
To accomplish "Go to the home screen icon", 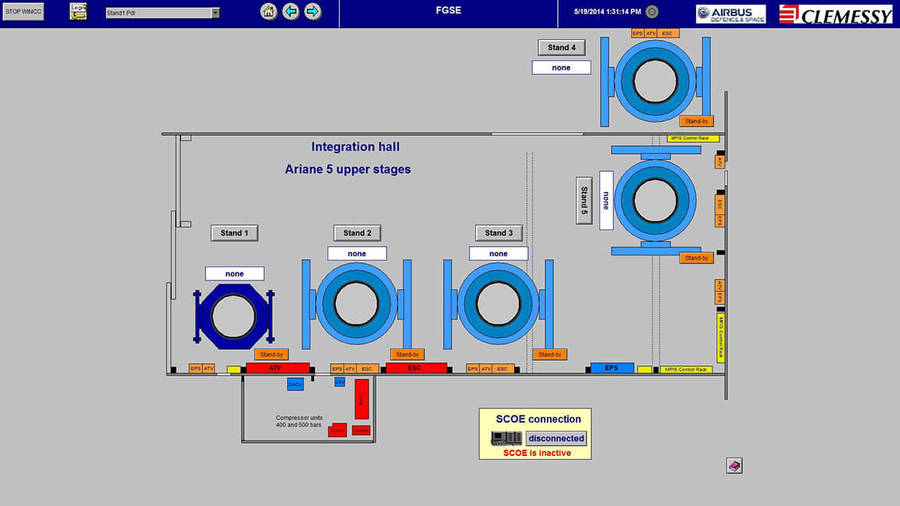I will tap(268, 11).
